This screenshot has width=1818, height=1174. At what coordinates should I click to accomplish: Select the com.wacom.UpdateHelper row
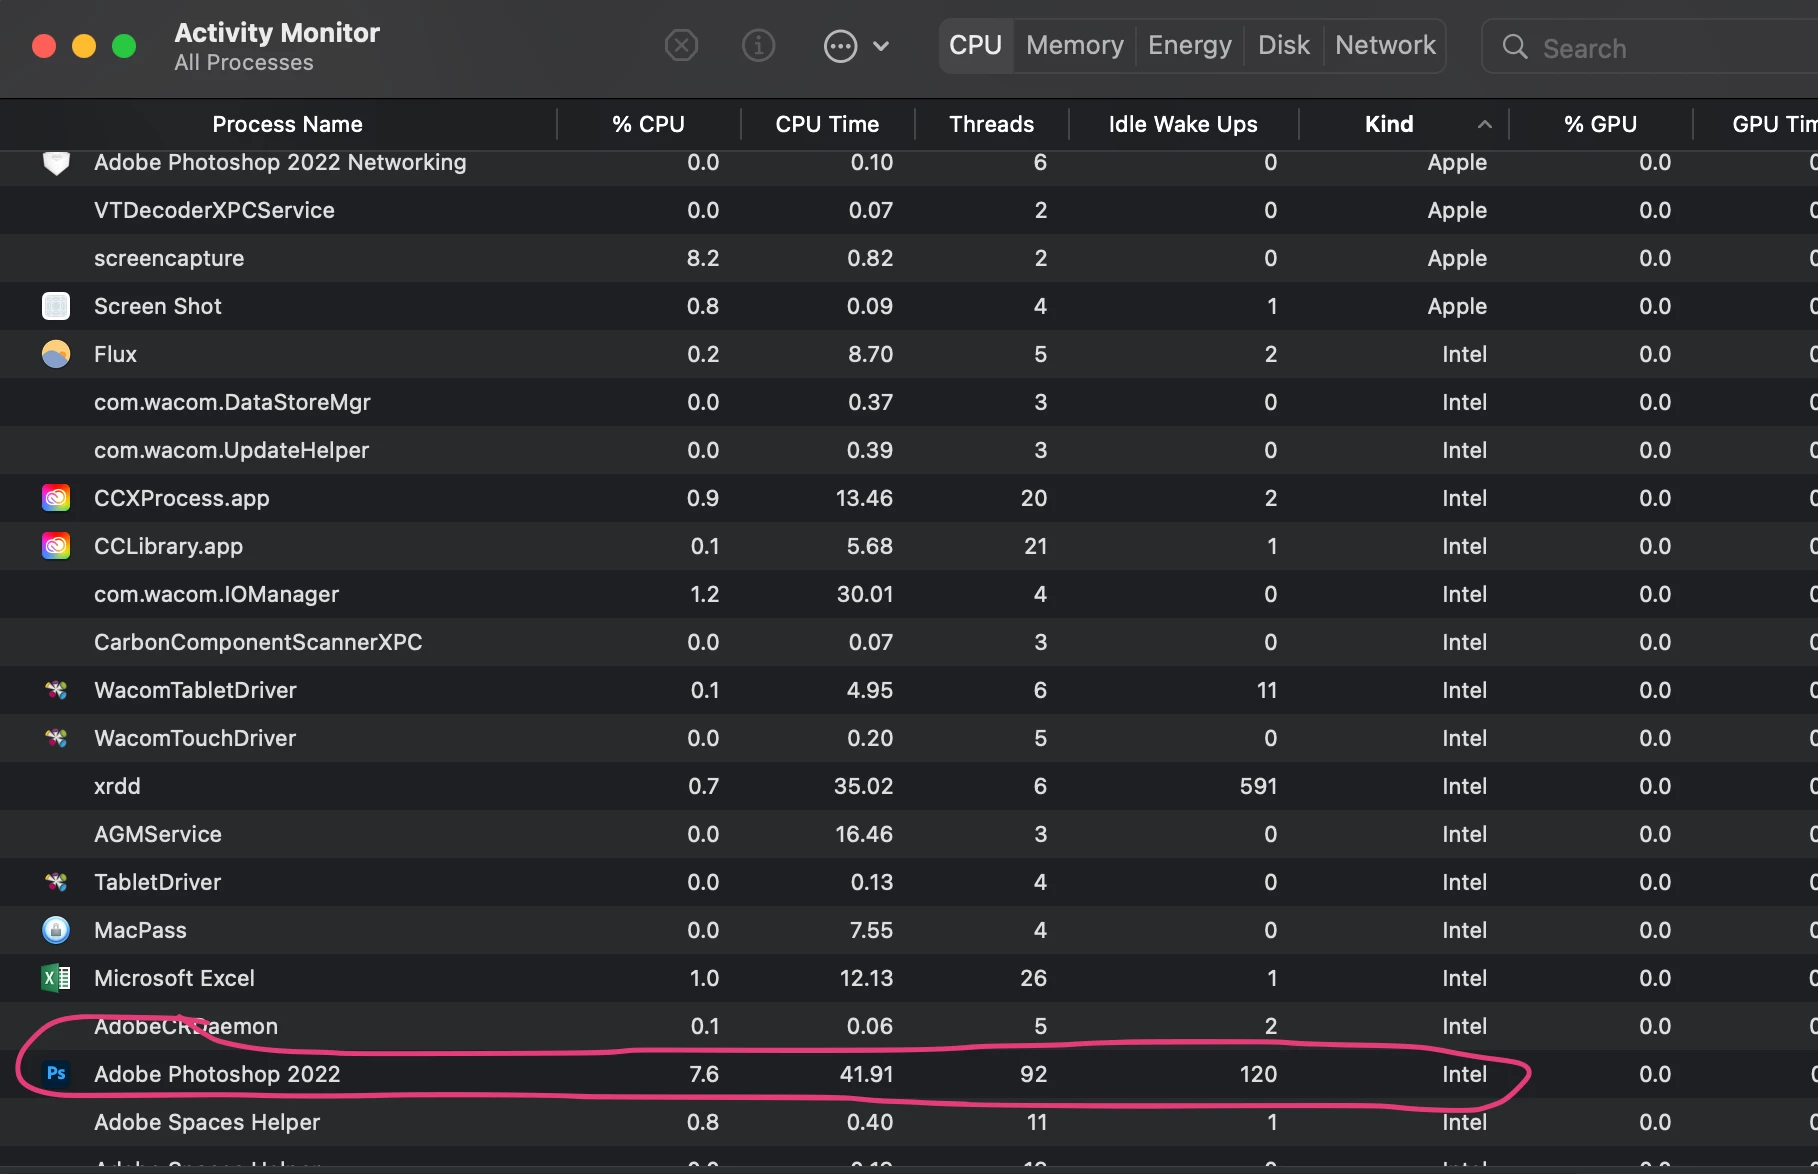point(909,450)
